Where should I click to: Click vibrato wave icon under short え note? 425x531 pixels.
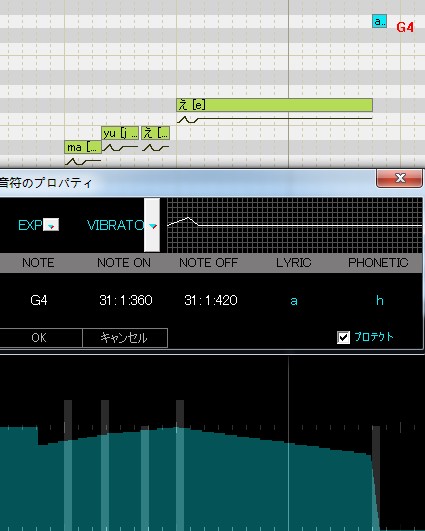pyautogui.click(x=155, y=148)
